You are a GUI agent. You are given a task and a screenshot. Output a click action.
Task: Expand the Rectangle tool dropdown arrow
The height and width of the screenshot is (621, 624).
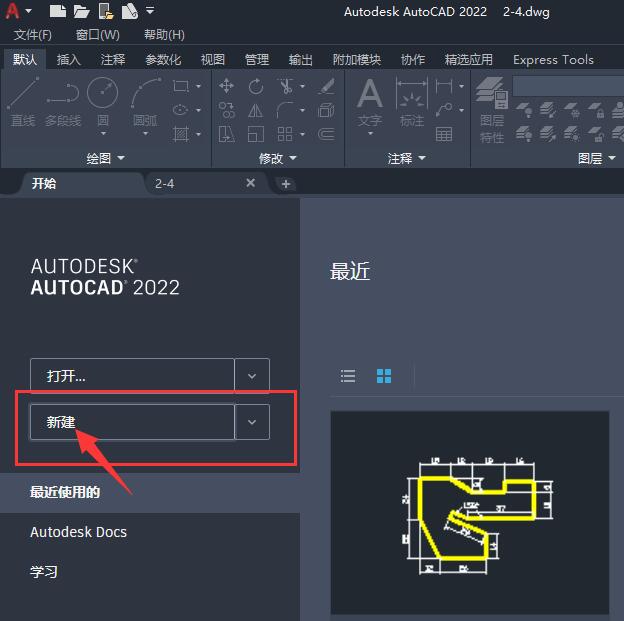pos(198,86)
